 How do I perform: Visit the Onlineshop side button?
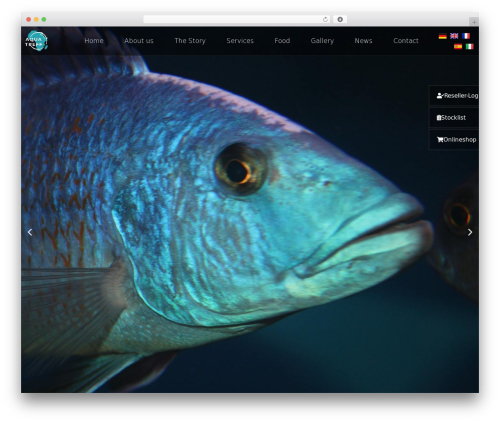coord(454,140)
